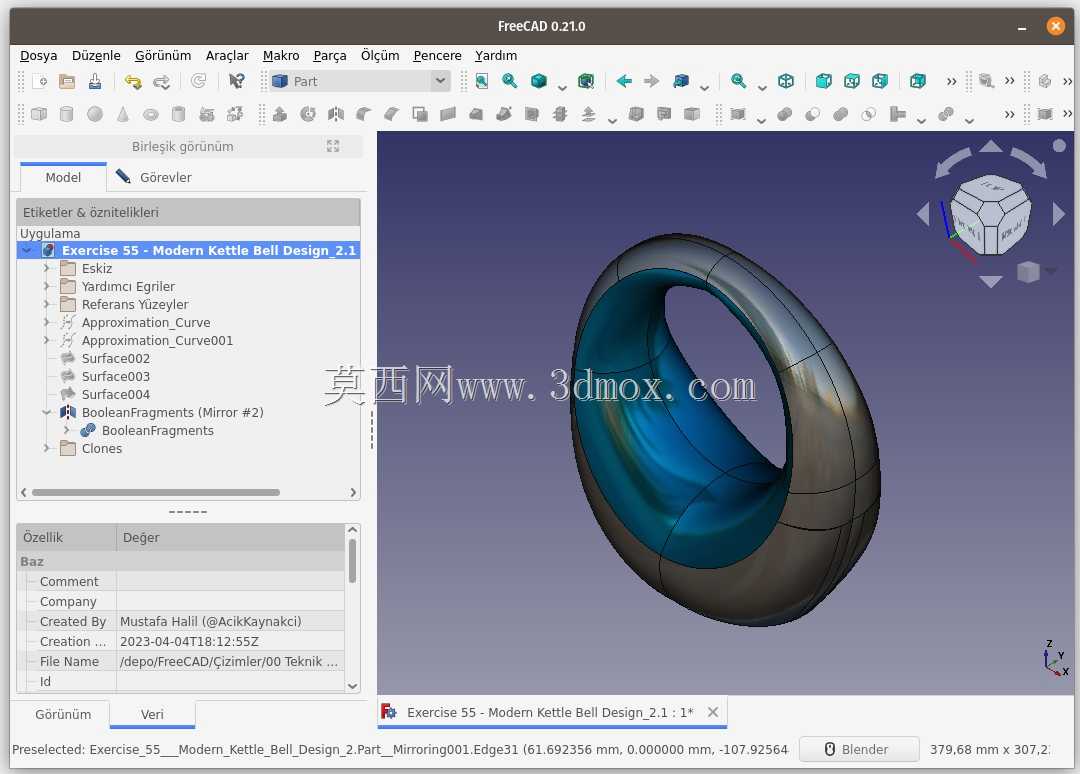Click the Redo arrow icon

[x=161, y=81]
